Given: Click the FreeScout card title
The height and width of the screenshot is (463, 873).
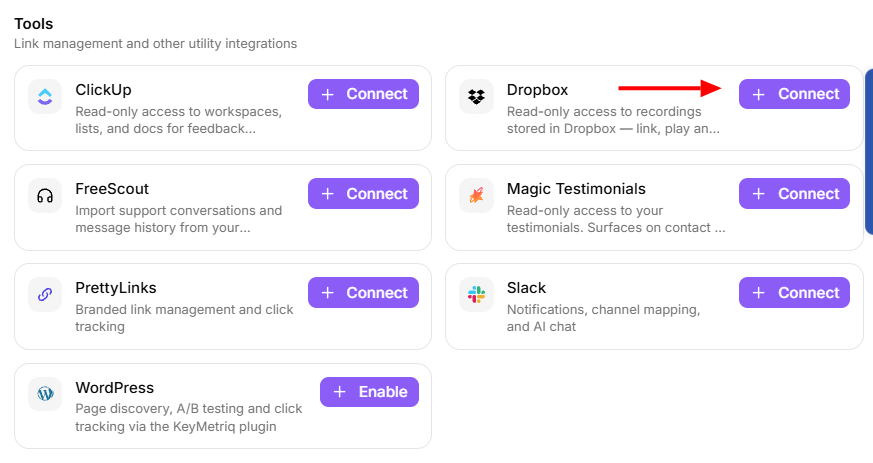Looking at the screenshot, I should tap(112, 189).
